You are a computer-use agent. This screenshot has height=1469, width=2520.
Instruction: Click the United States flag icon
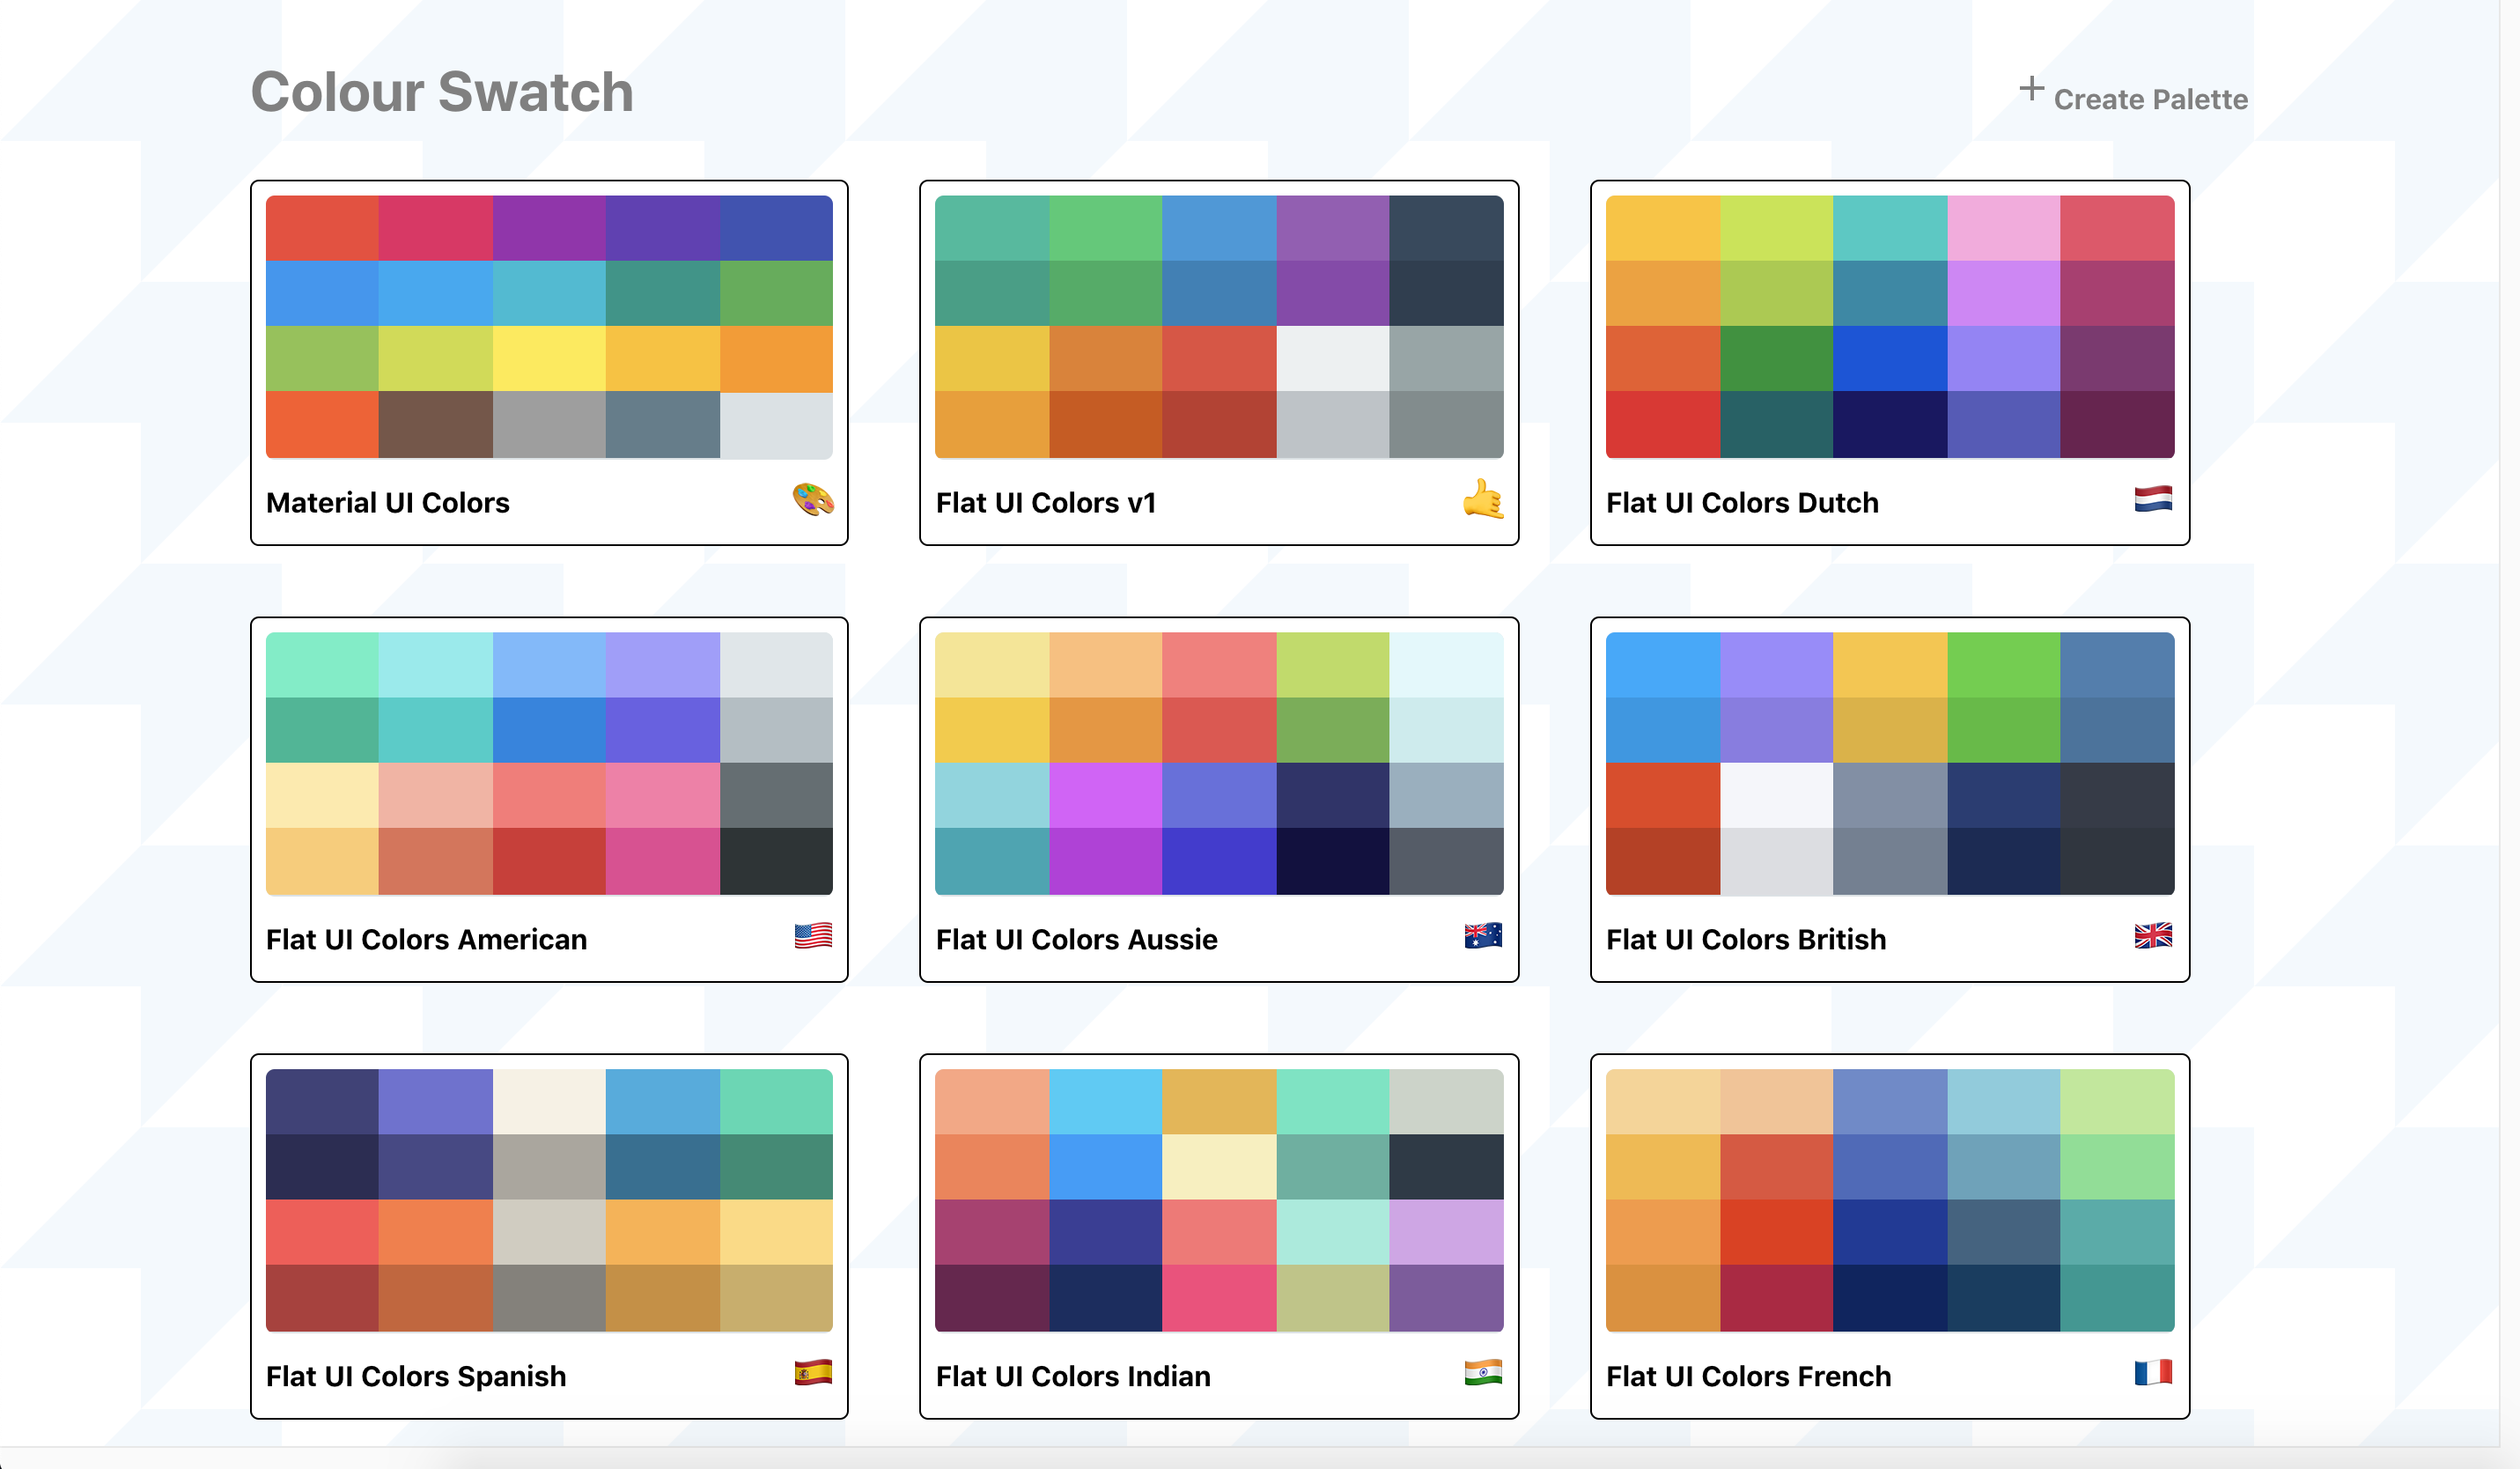click(813, 935)
